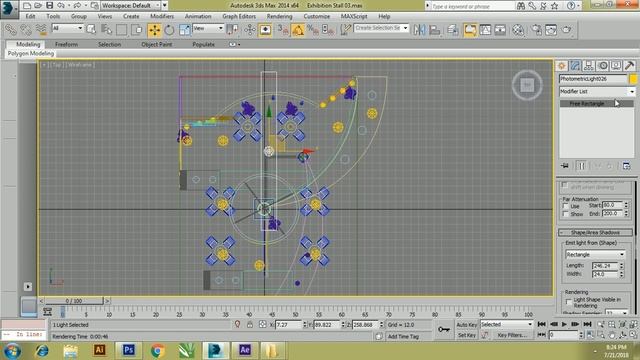Open the MAXScript menu
640x360 pixels.
354,16
